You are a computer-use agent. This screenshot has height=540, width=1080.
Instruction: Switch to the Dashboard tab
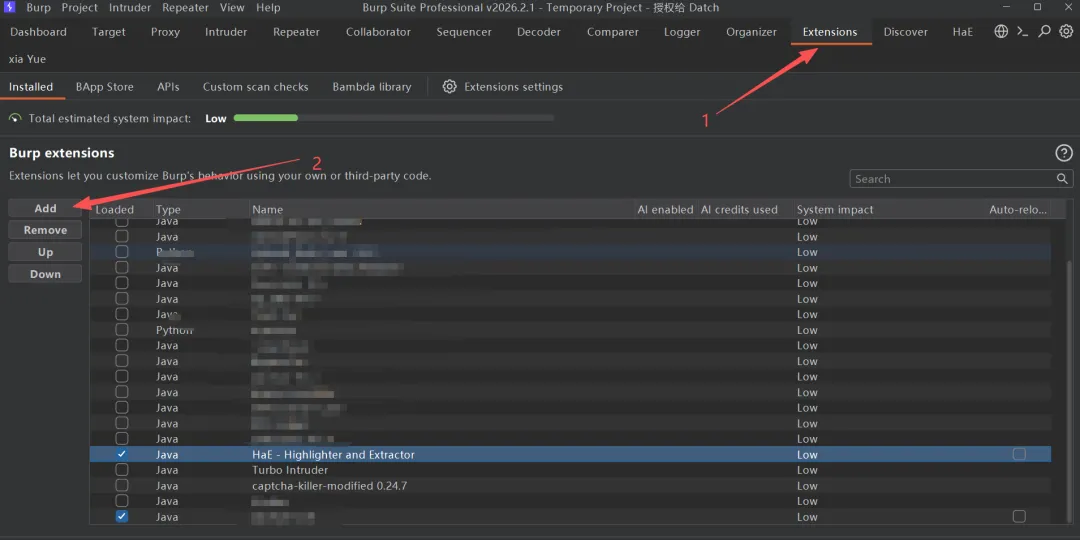(x=39, y=32)
